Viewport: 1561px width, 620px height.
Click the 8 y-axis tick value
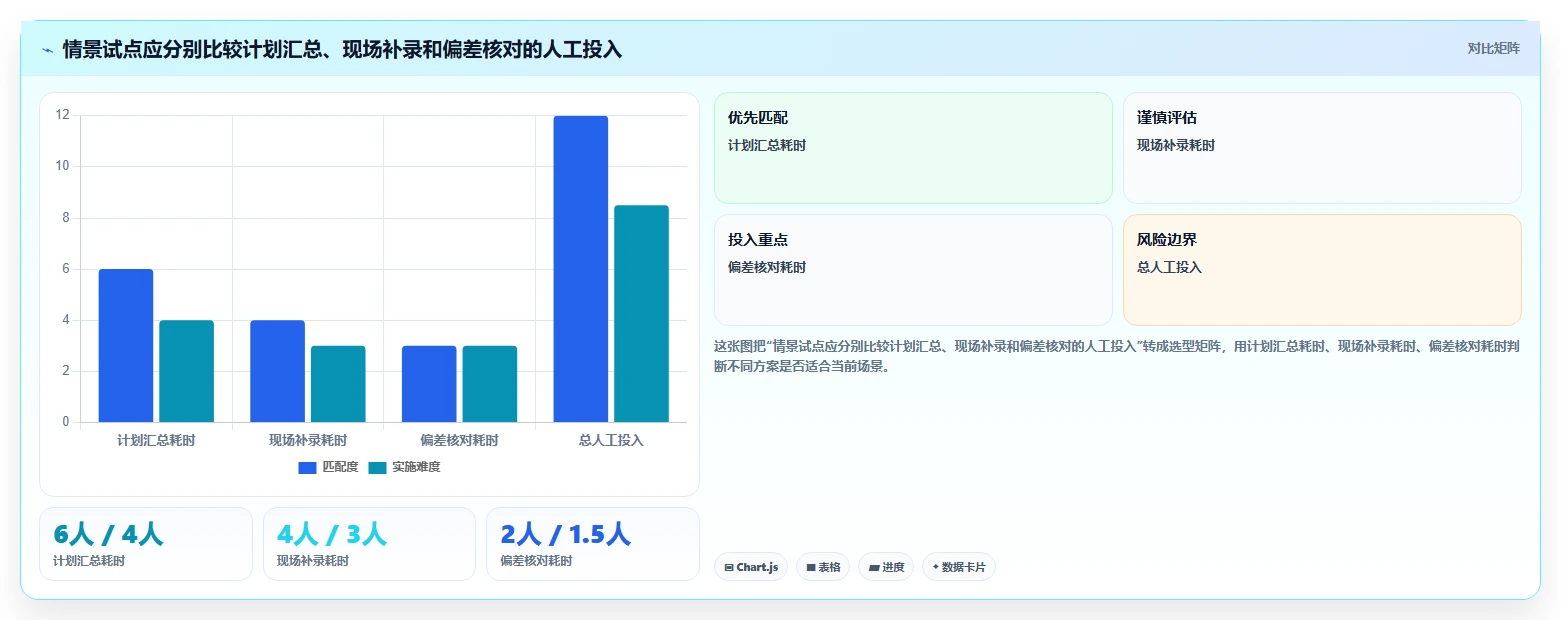click(x=66, y=218)
